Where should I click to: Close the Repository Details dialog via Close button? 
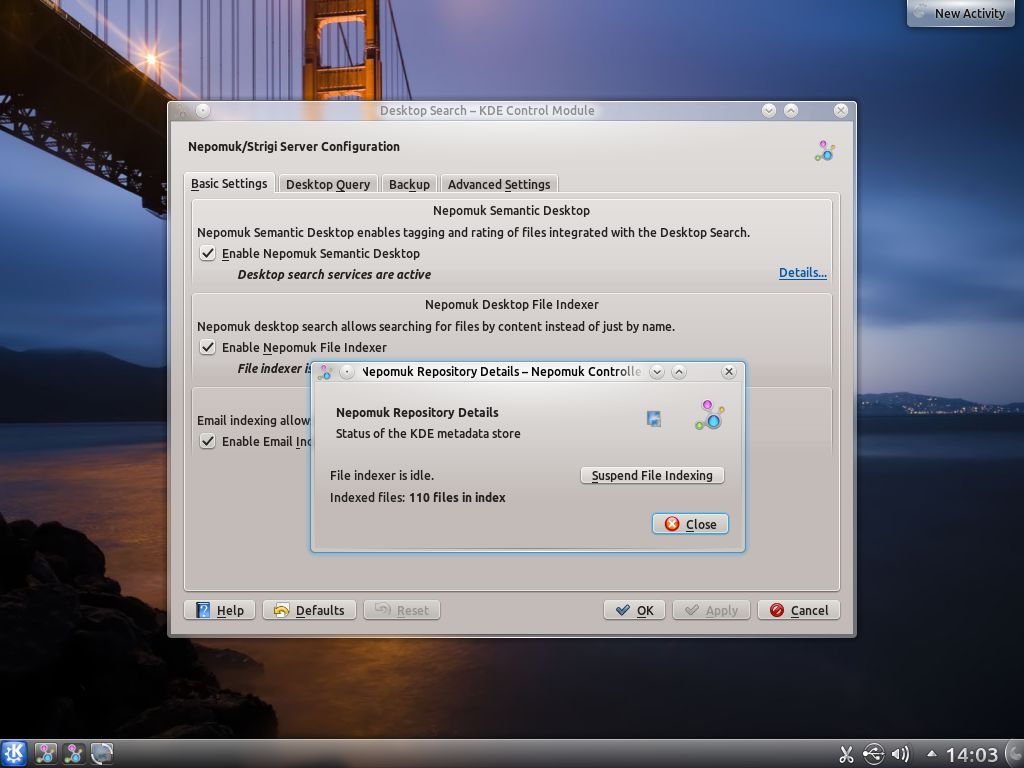[x=690, y=524]
